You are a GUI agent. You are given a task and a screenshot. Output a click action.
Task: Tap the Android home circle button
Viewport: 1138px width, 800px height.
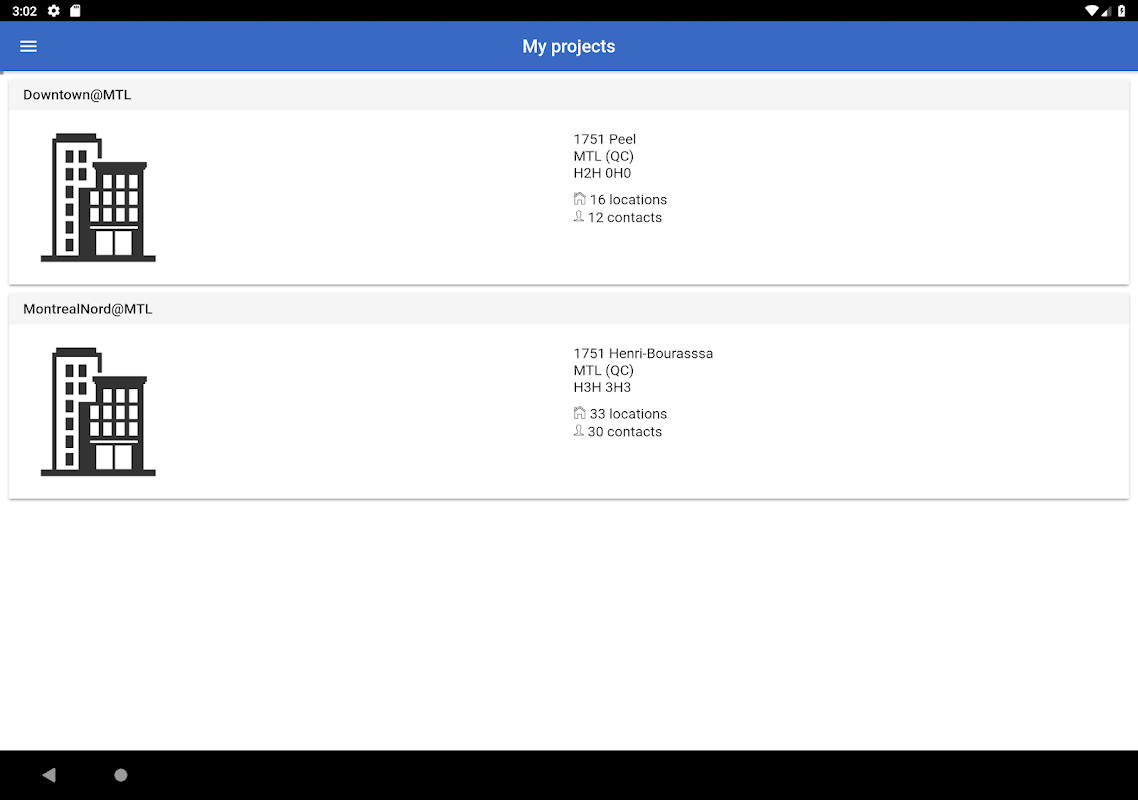[x=121, y=775]
